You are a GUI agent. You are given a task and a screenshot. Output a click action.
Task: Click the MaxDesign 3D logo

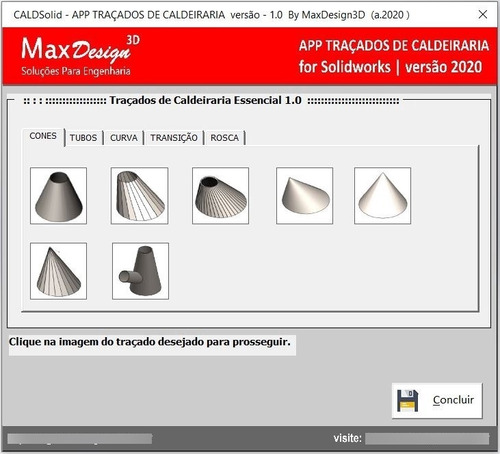(x=81, y=50)
